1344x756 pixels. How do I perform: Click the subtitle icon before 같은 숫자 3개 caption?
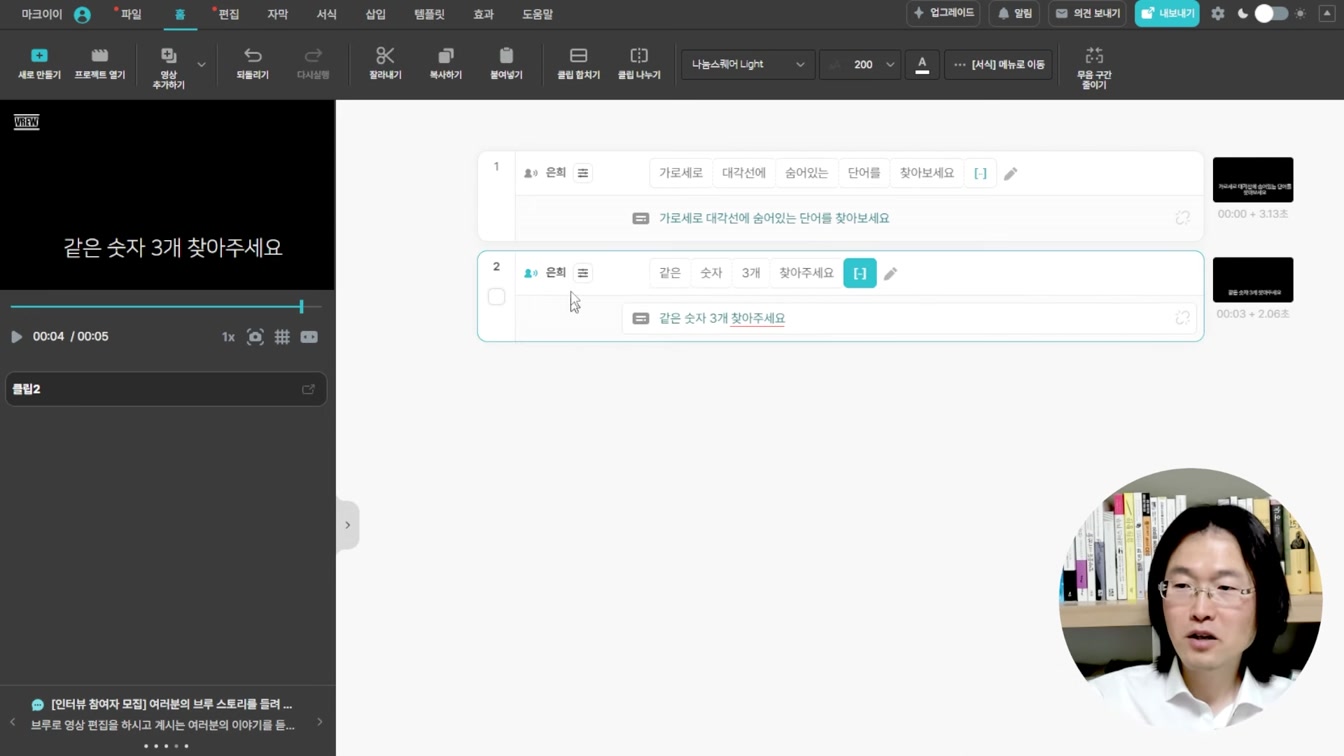click(641, 318)
